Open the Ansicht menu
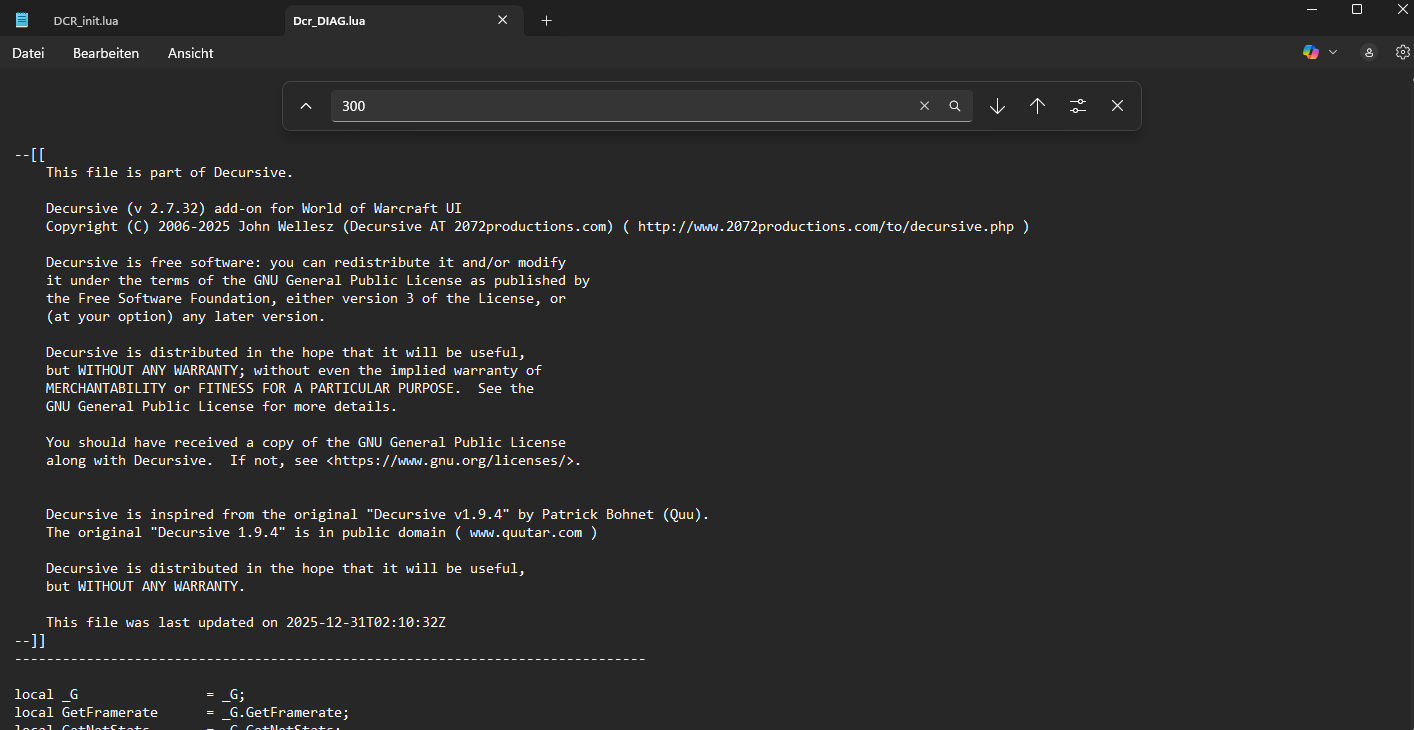Viewport: 1414px width, 730px height. click(190, 53)
